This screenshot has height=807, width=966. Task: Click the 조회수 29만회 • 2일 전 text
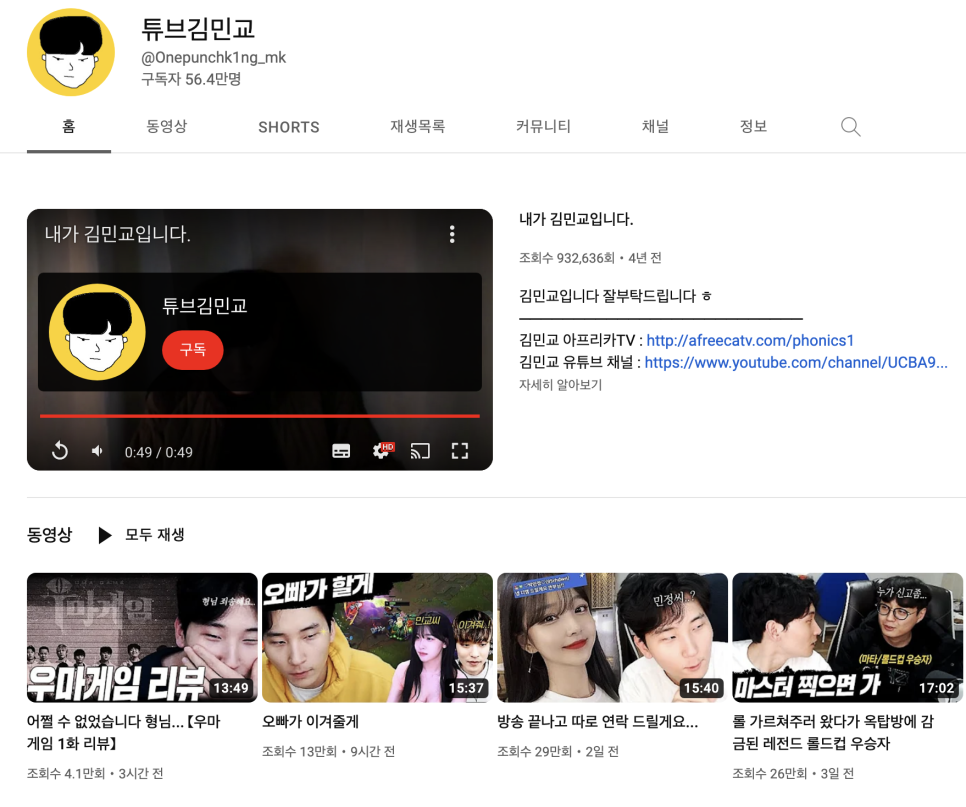(558, 752)
